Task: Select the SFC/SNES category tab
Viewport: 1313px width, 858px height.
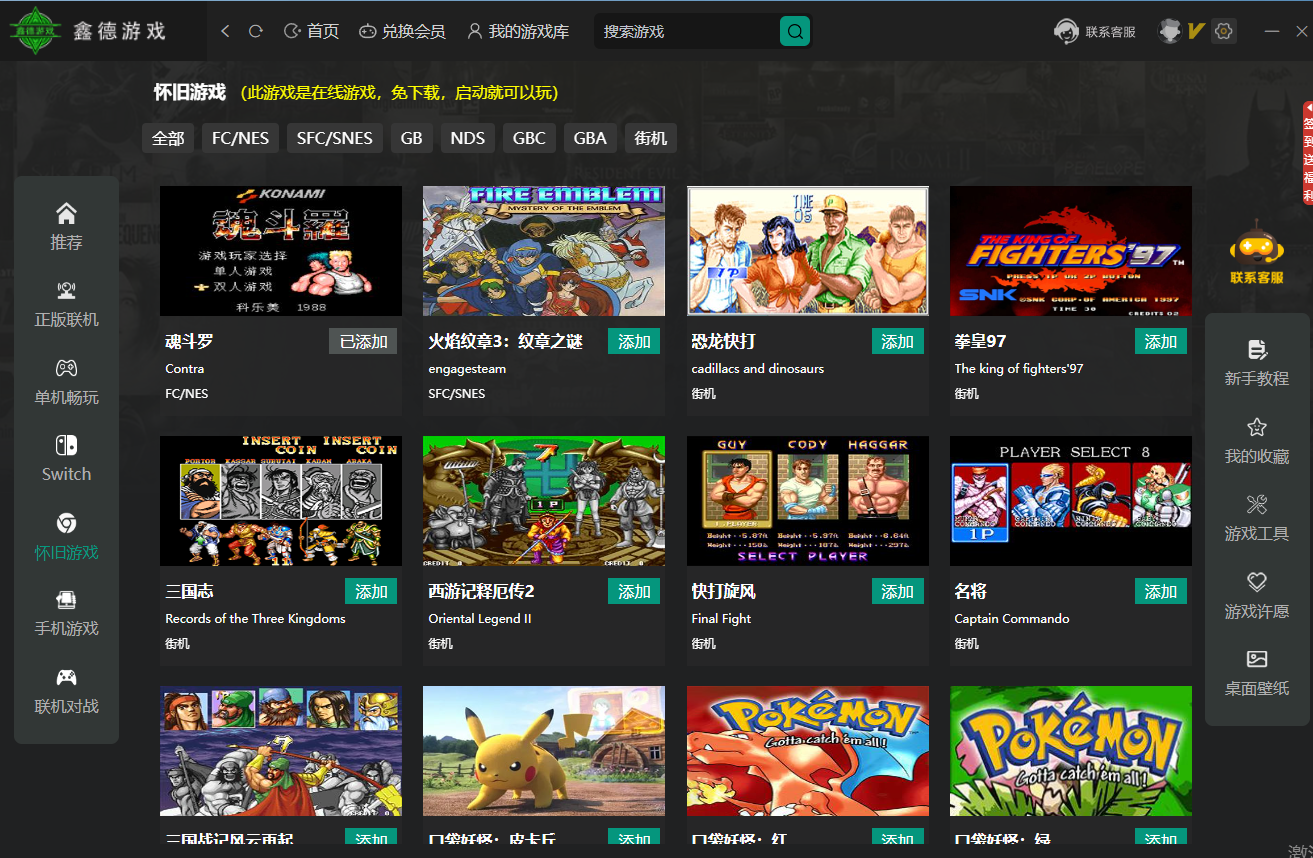Action: (x=335, y=139)
